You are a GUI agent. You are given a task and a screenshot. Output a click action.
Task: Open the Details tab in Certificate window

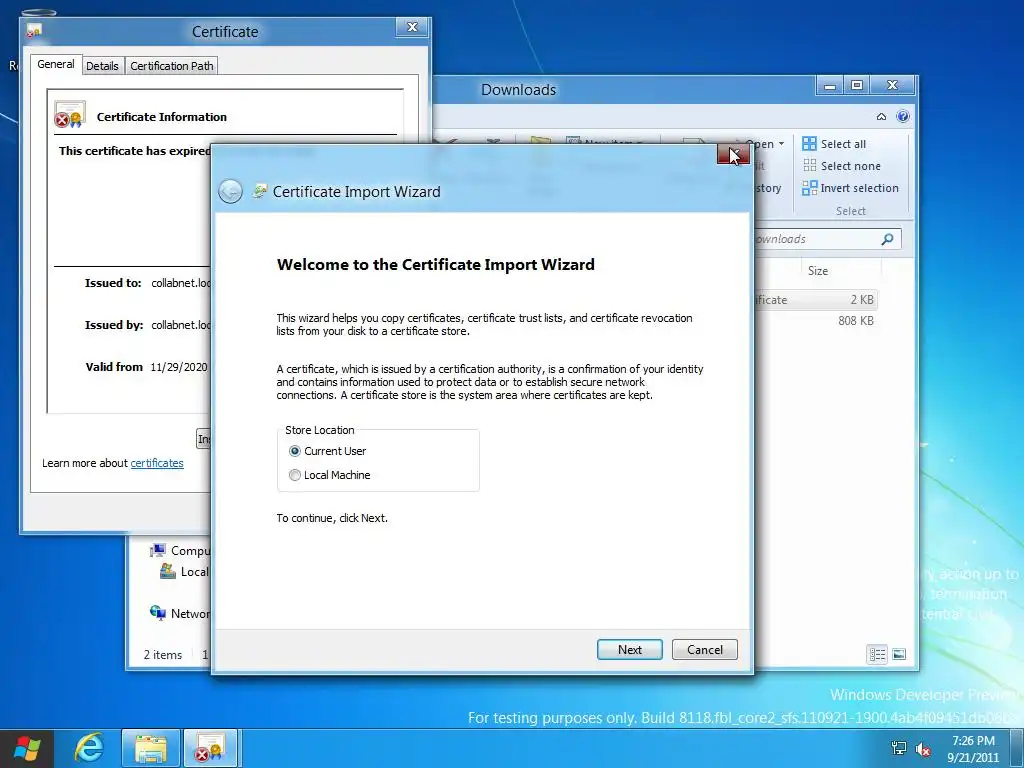(x=102, y=66)
